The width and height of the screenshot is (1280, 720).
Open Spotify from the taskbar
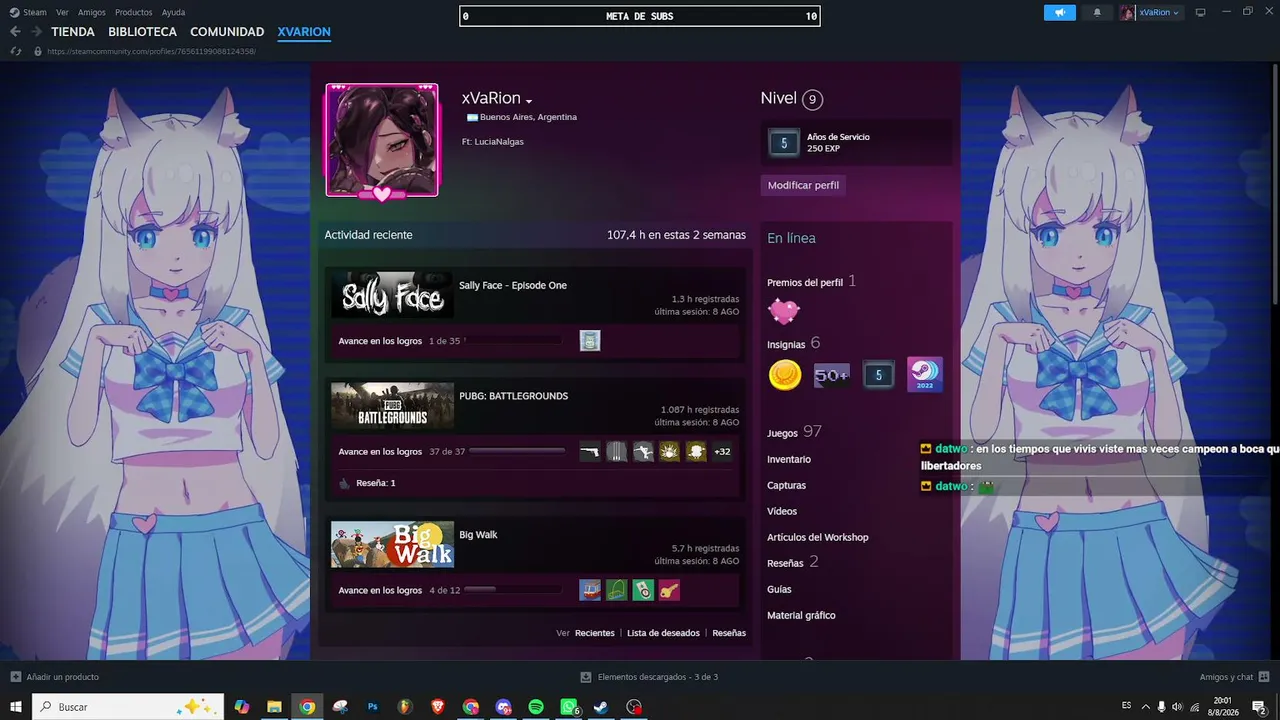tap(536, 707)
